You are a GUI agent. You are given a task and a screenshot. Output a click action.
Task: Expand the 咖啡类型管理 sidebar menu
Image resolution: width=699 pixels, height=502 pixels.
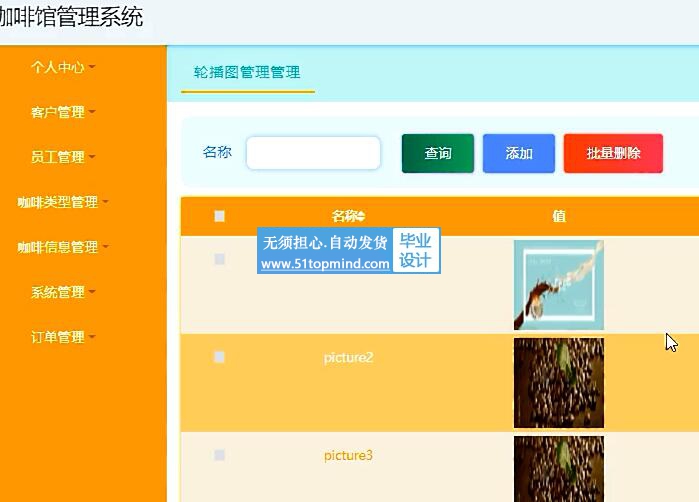(x=63, y=202)
